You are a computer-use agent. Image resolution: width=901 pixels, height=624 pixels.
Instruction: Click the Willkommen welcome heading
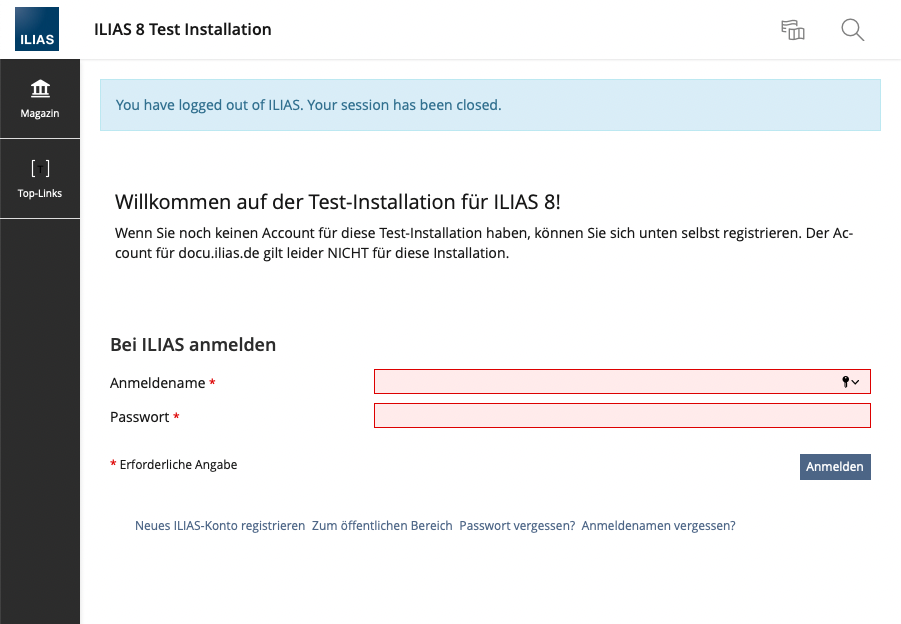tap(338, 202)
